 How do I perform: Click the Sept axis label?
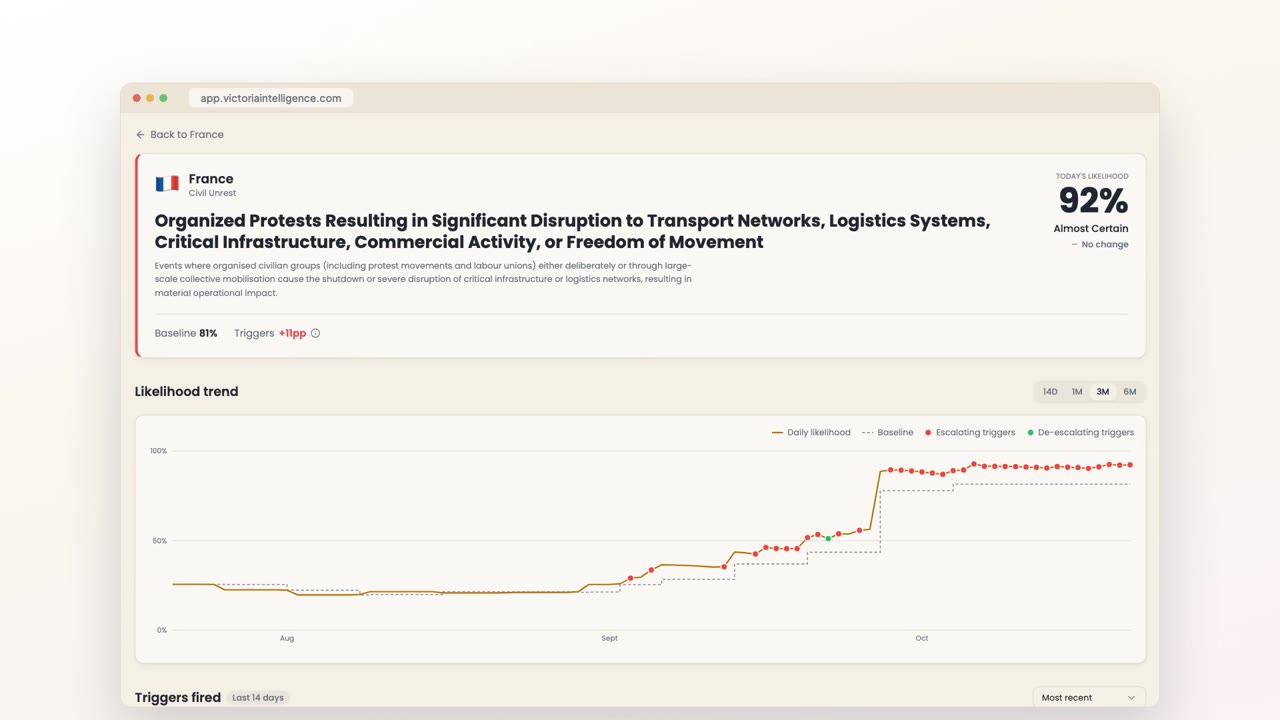[x=610, y=638]
